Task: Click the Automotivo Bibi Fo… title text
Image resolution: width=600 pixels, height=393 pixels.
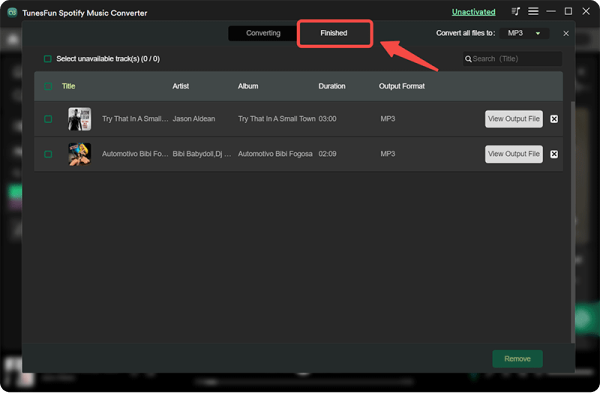Action: click(135, 154)
